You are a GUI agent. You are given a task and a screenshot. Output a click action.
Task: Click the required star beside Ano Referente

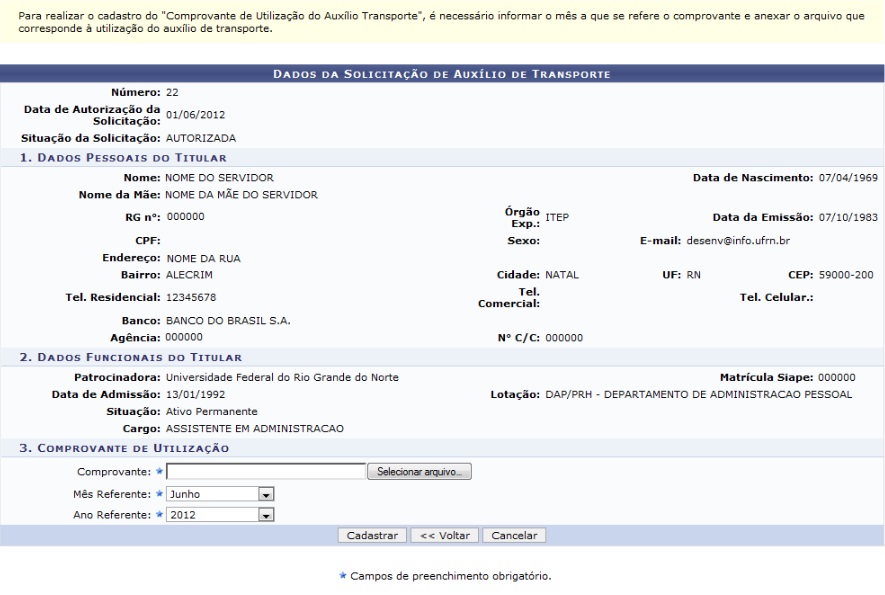click(159, 515)
